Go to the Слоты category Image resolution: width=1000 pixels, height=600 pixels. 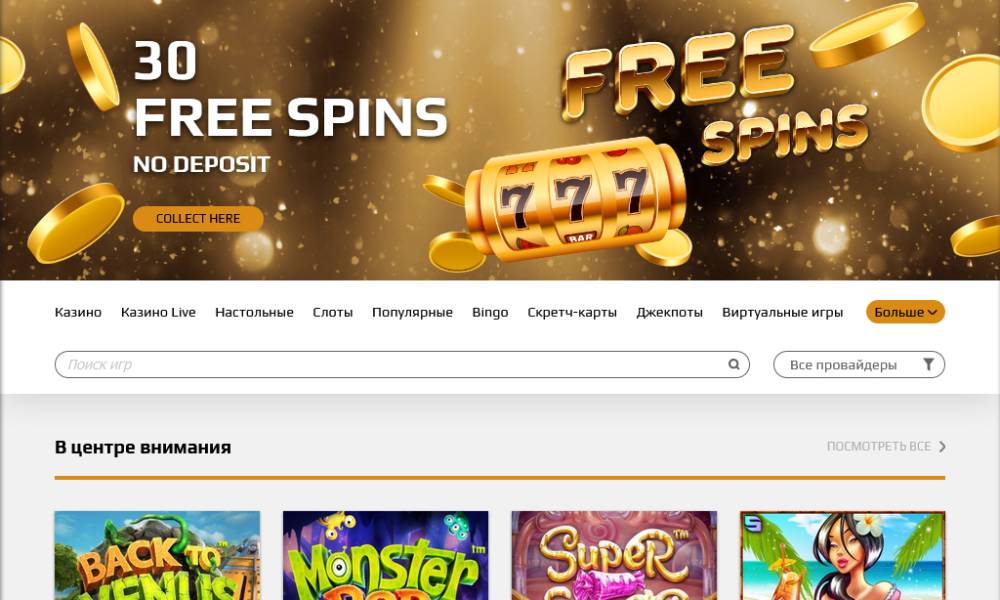click(332, 312)
